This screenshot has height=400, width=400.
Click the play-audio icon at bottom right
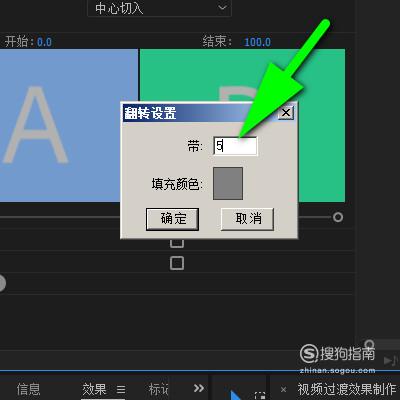[x=391, y=360]
